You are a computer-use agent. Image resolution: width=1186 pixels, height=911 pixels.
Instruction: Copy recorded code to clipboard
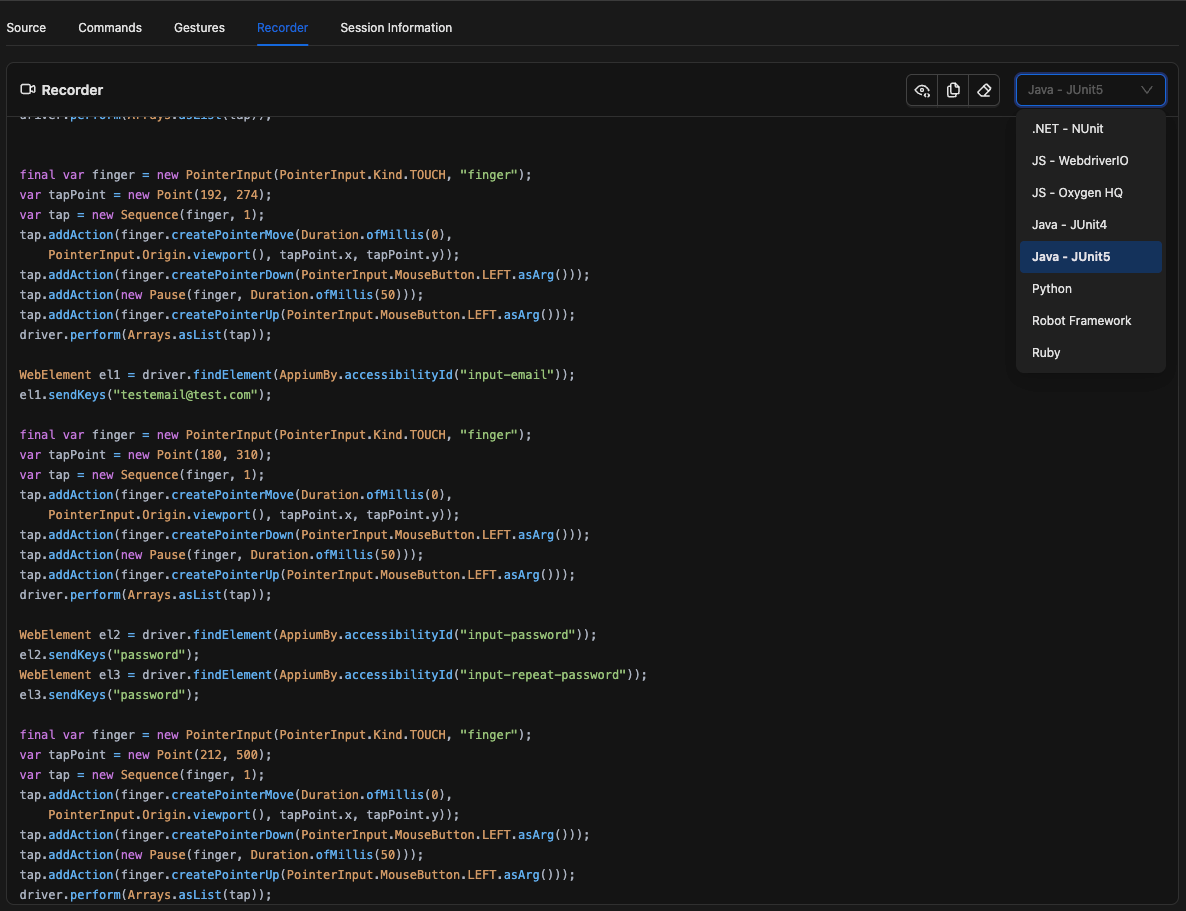[x=953, y=90]
